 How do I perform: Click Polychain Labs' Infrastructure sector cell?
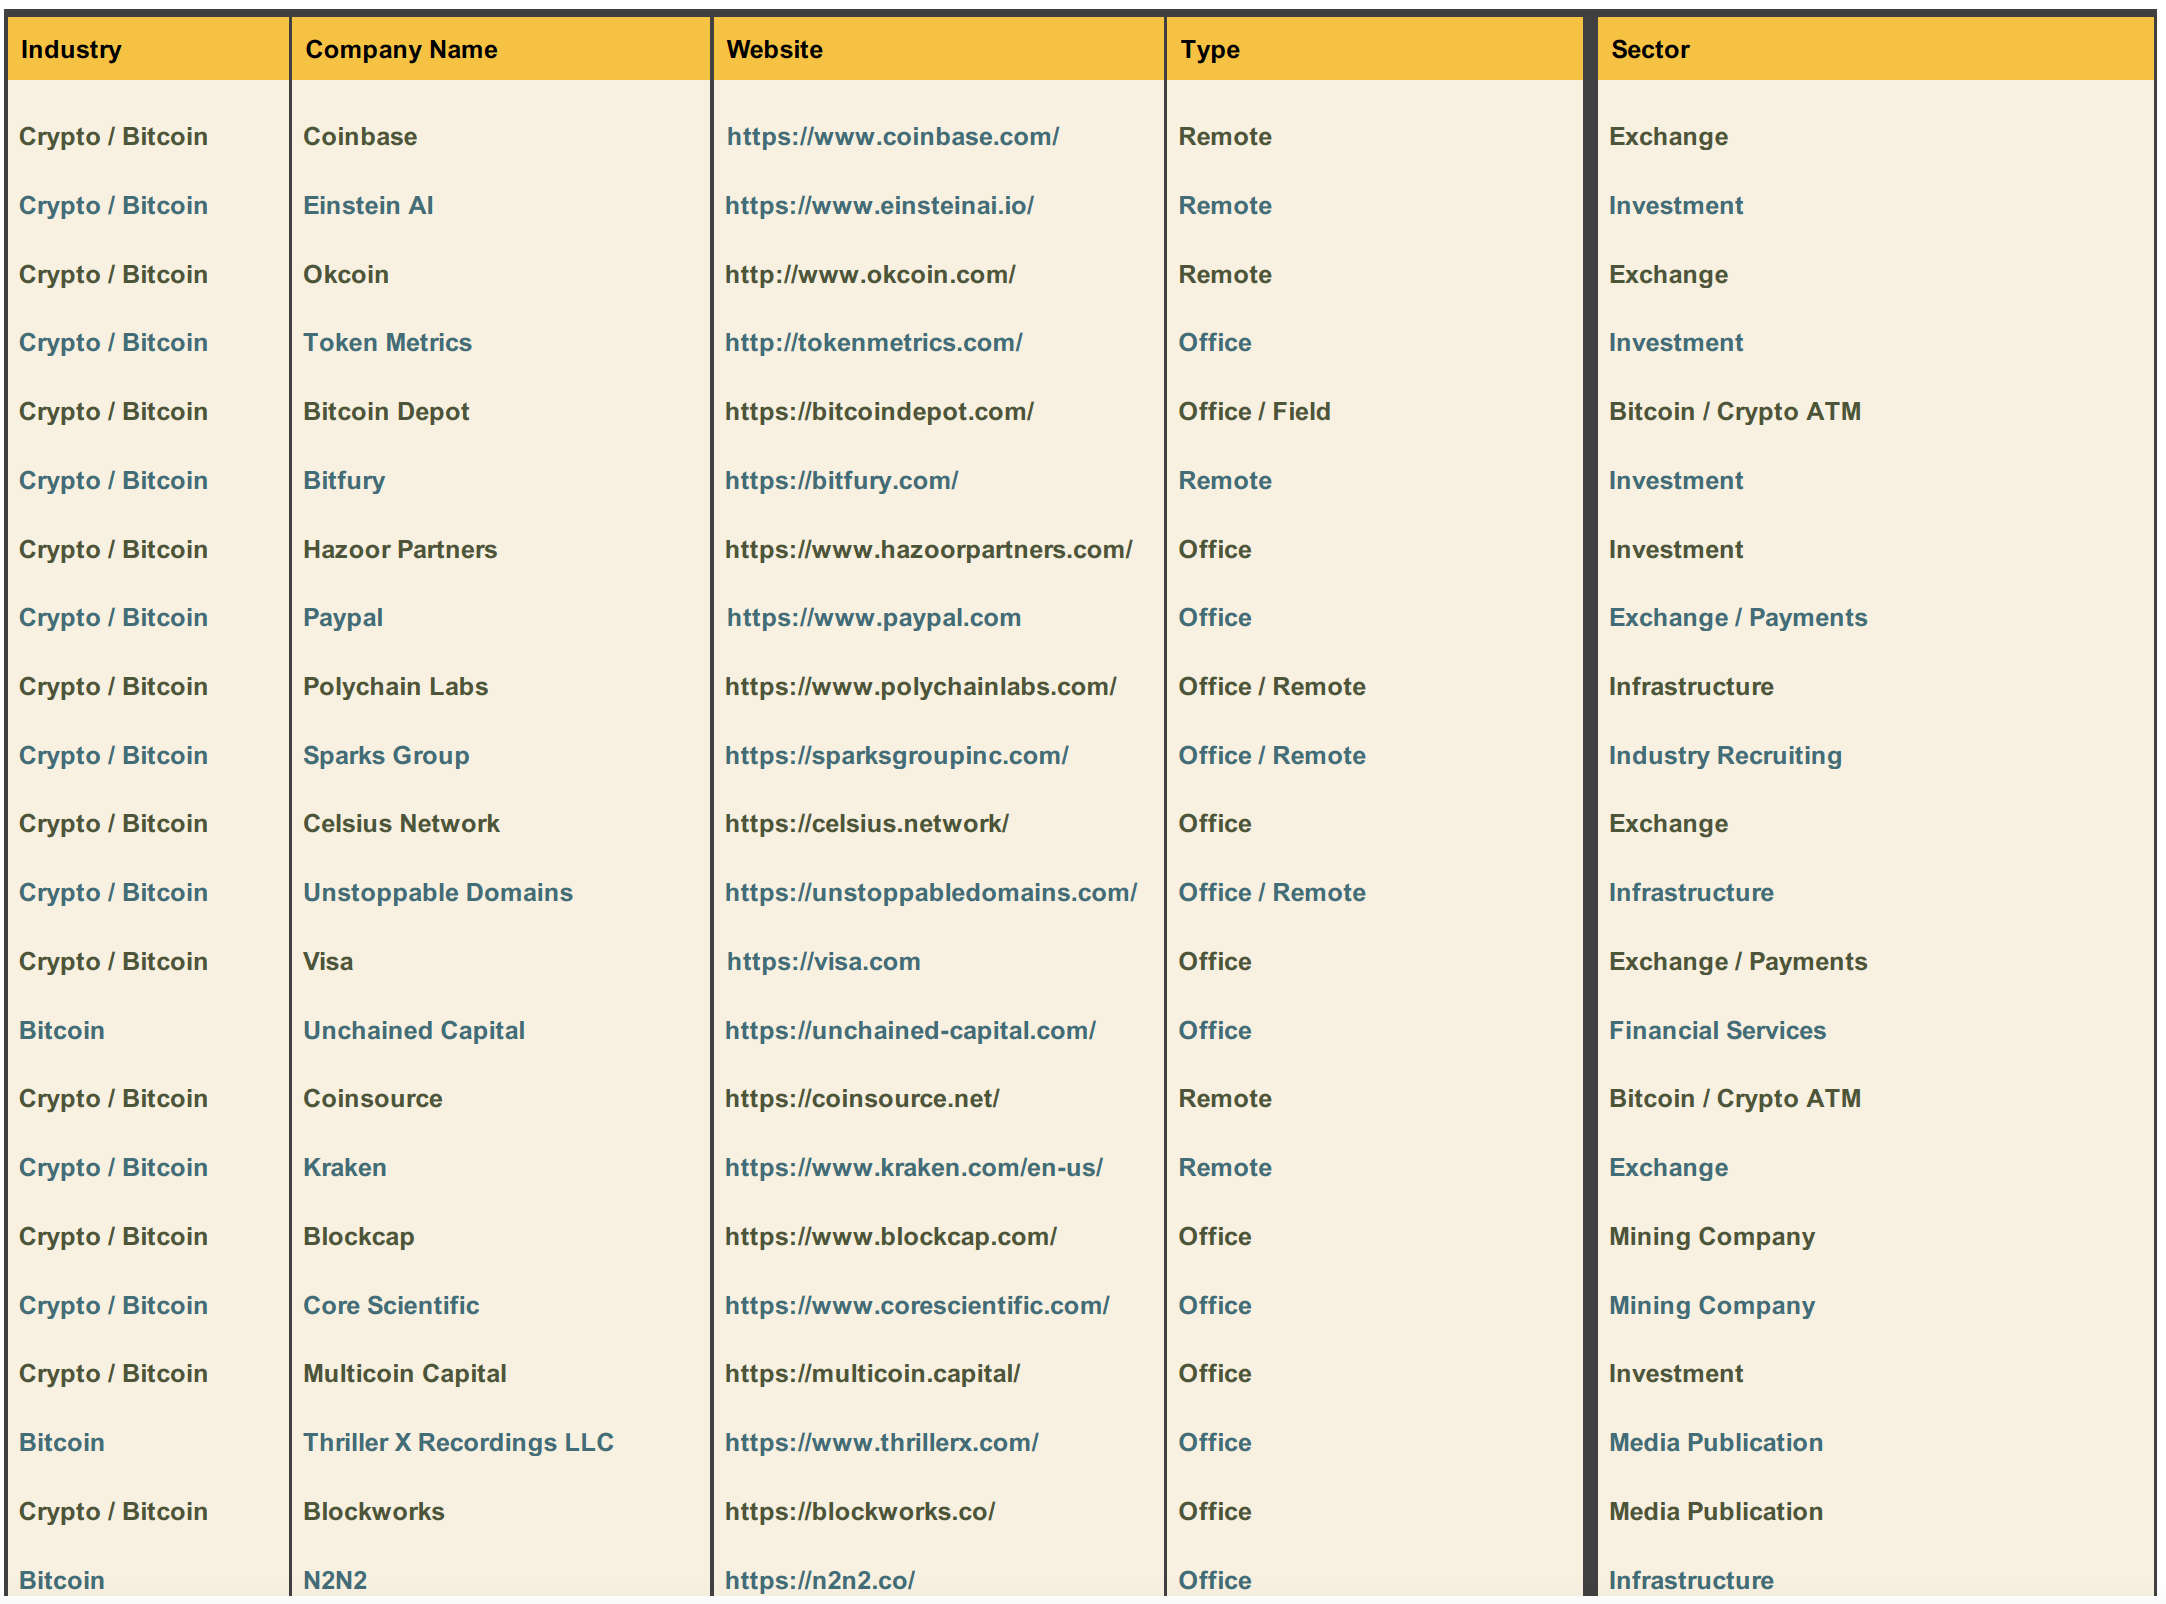pos(1691,686)
